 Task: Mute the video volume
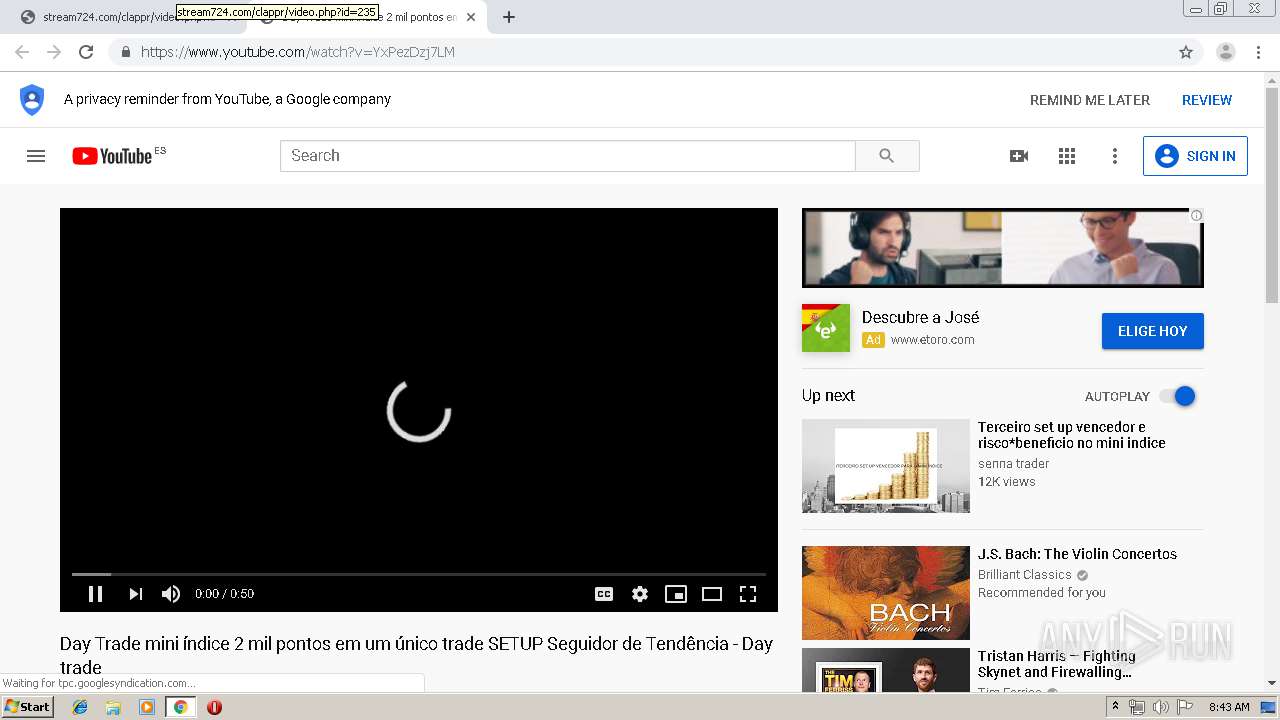171,594
